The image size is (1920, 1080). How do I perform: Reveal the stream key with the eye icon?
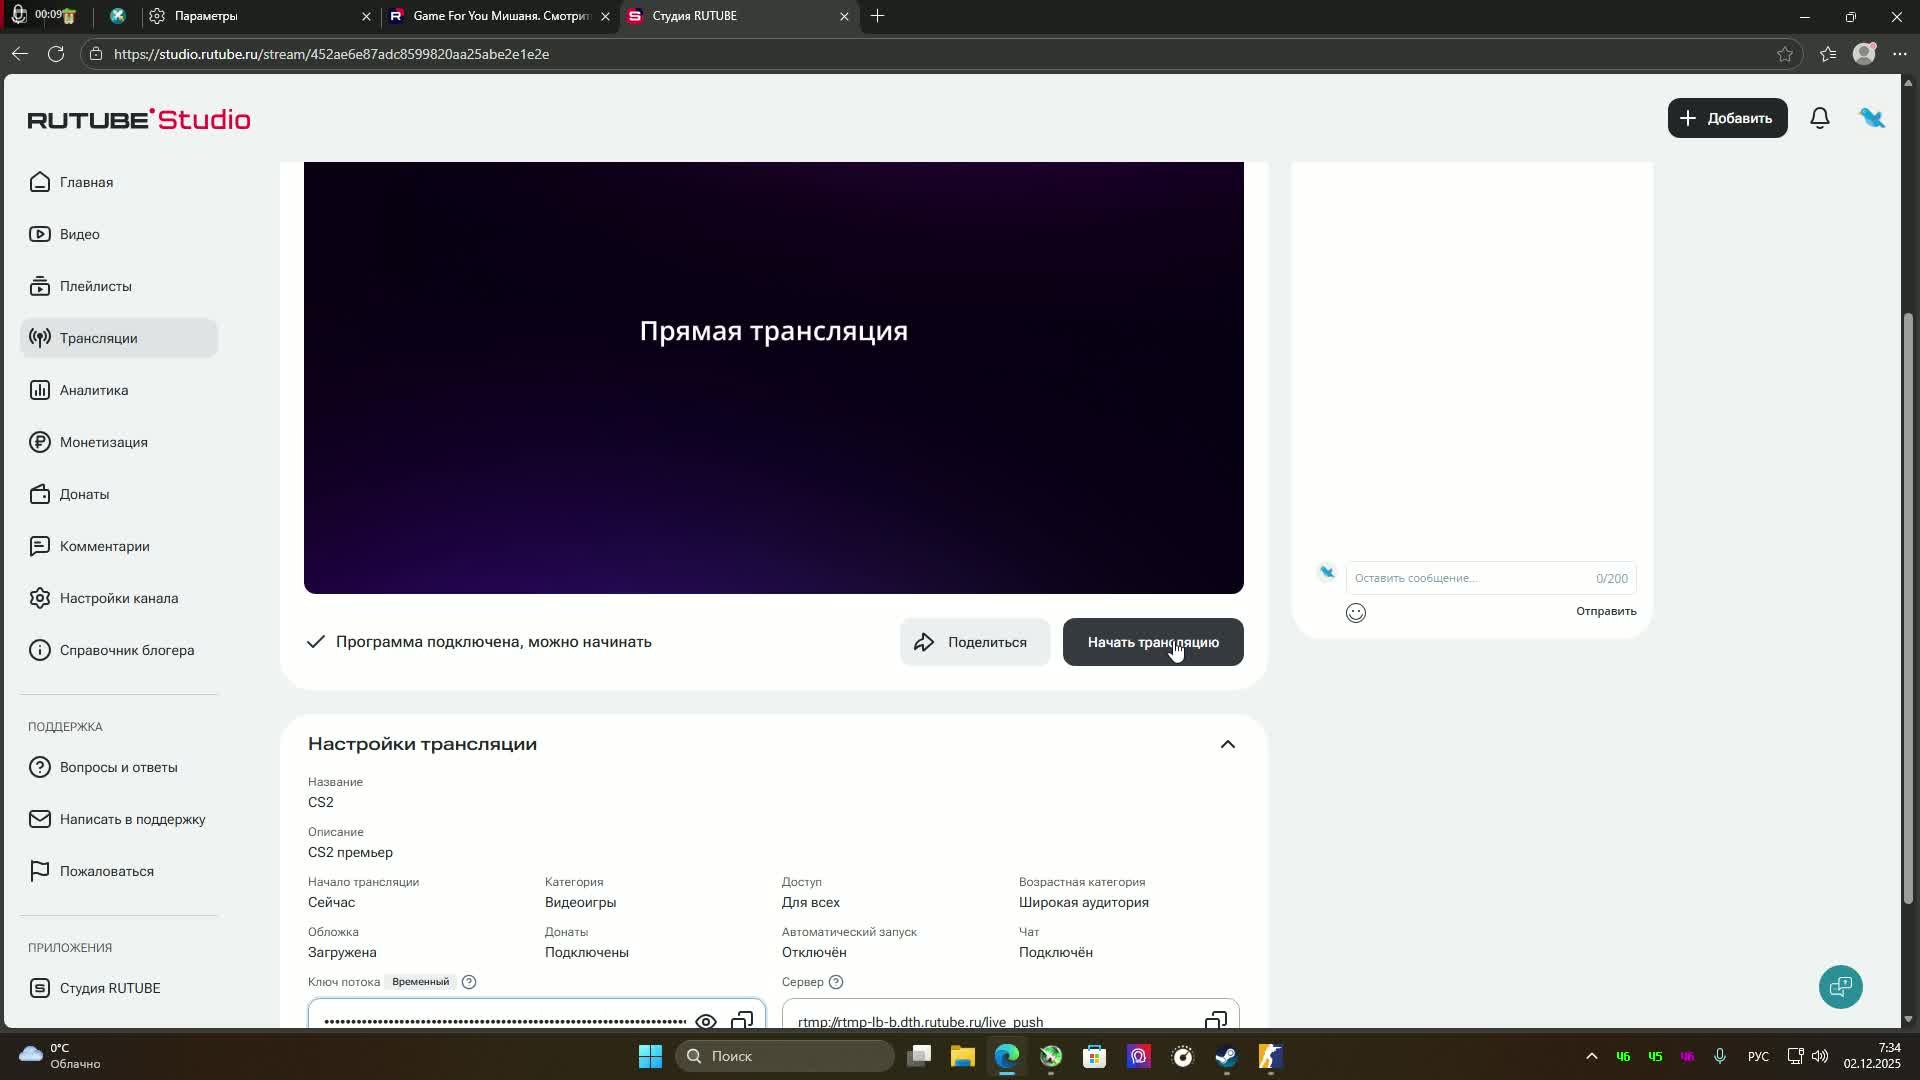(x=706, y=1021)
